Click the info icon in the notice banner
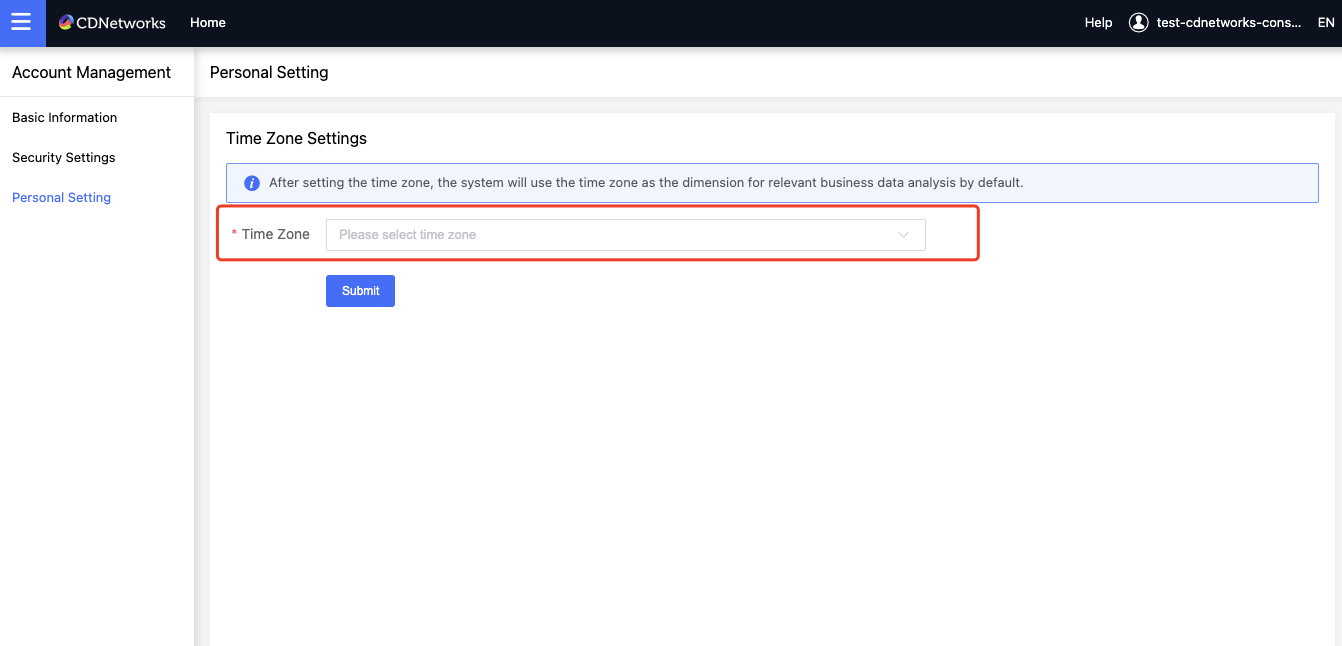1342x646 pixels. tap(251, 182)
